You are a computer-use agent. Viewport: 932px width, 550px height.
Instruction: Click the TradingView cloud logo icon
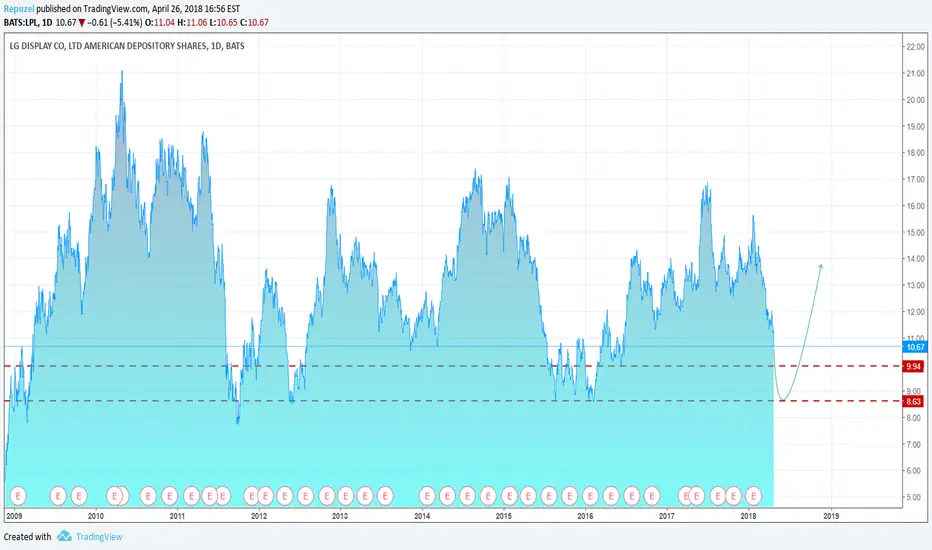tap(64, 536)
